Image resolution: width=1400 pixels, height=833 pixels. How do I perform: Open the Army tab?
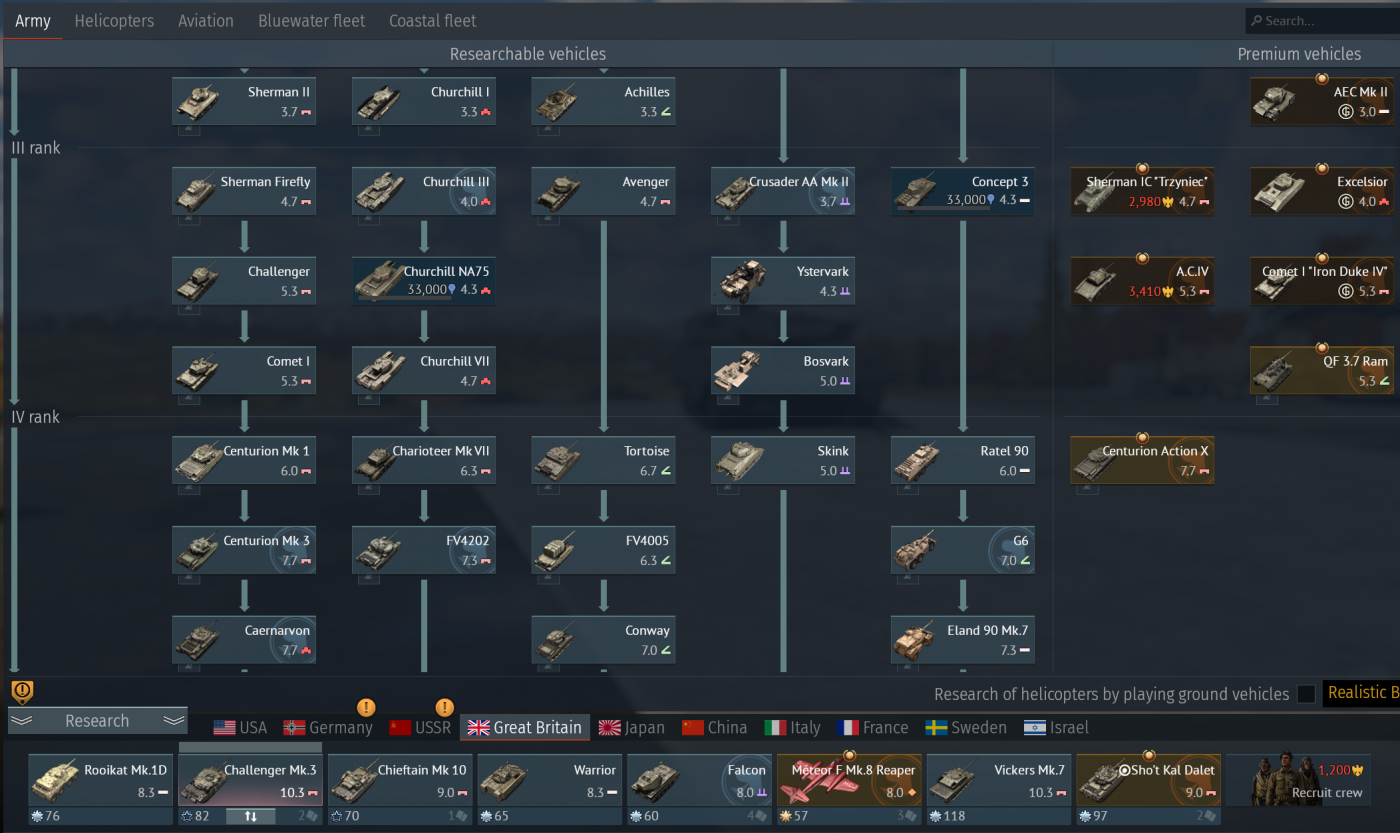pos(33,21)
